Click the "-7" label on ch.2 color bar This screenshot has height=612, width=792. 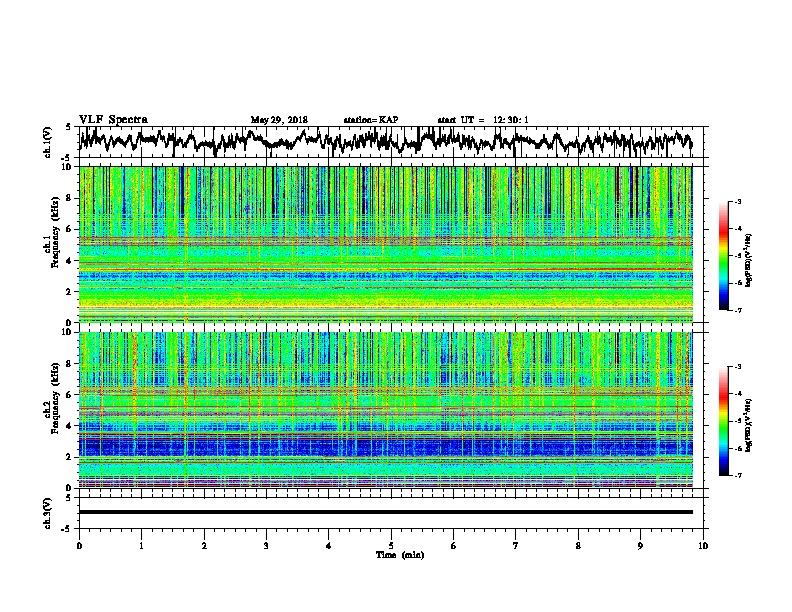click(x=738, y=475)
